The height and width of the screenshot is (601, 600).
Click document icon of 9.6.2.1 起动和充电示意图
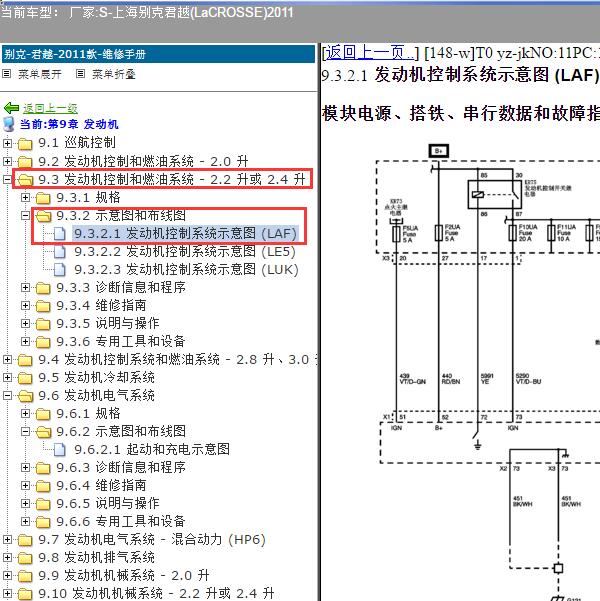59,450
